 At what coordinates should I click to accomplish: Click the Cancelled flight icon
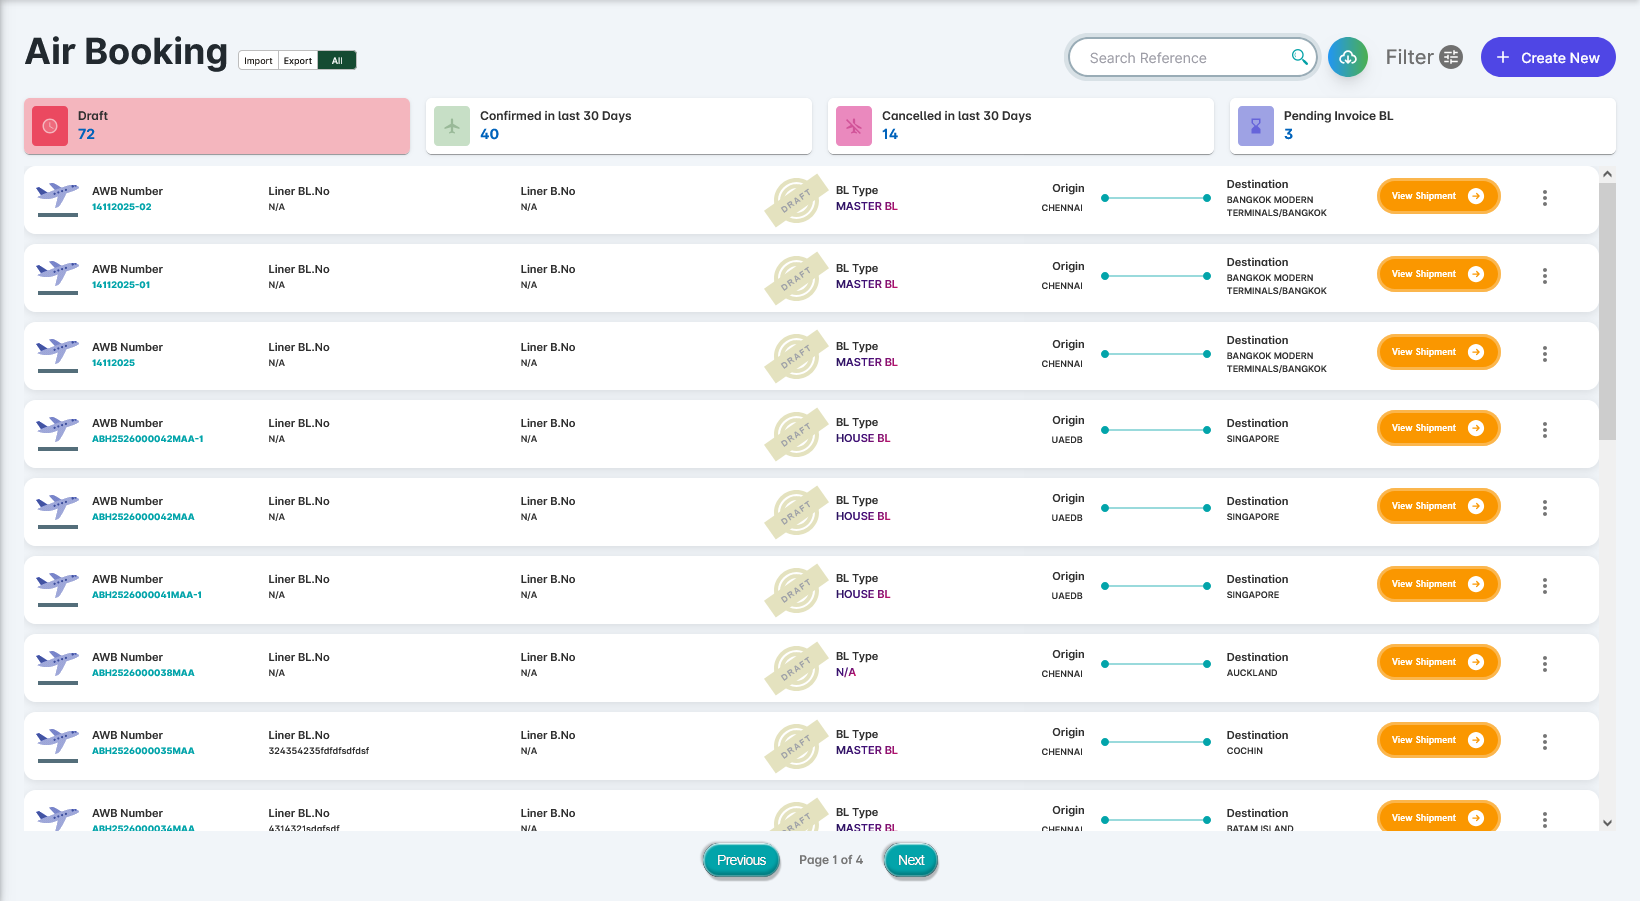pos(854,126)
